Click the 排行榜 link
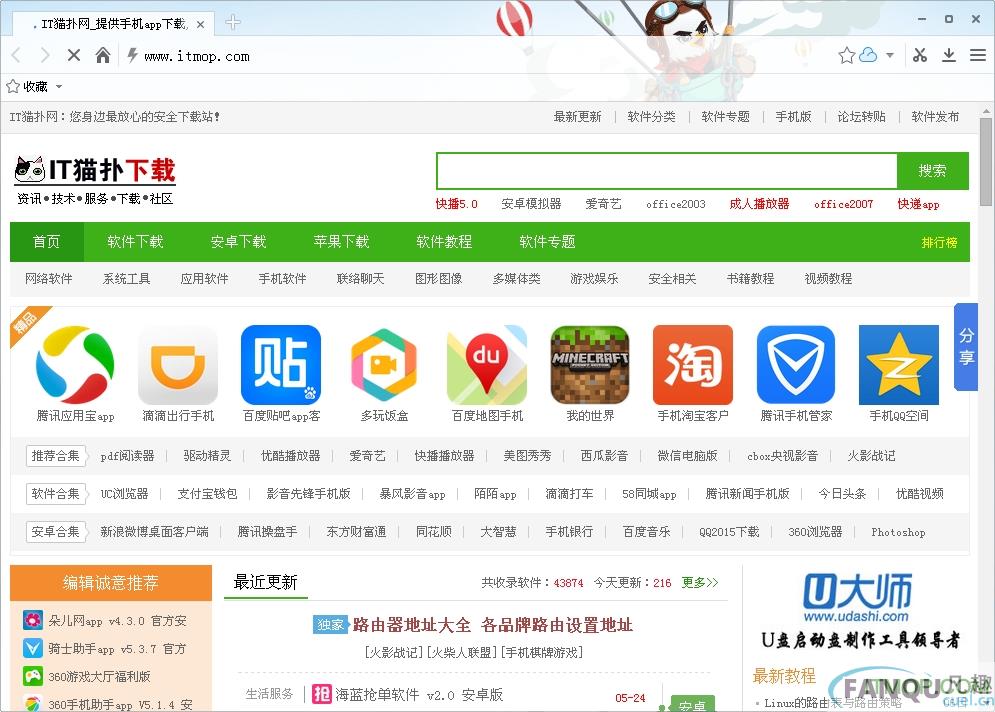Image resolution: width=995 pixels, height=712 pixels. tap(939, 242)
